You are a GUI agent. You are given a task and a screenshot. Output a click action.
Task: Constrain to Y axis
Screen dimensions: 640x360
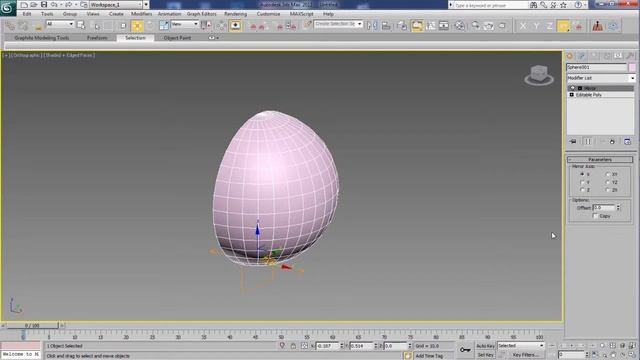coord(536,26)
